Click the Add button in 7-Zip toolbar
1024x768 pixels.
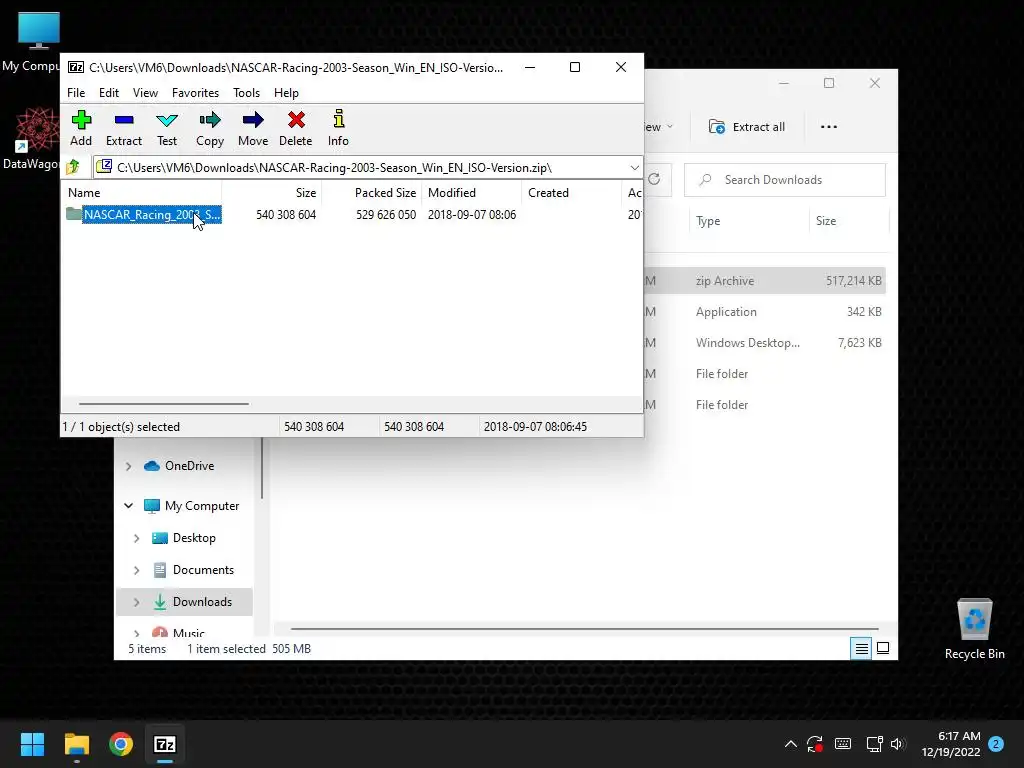click(81, 129)
